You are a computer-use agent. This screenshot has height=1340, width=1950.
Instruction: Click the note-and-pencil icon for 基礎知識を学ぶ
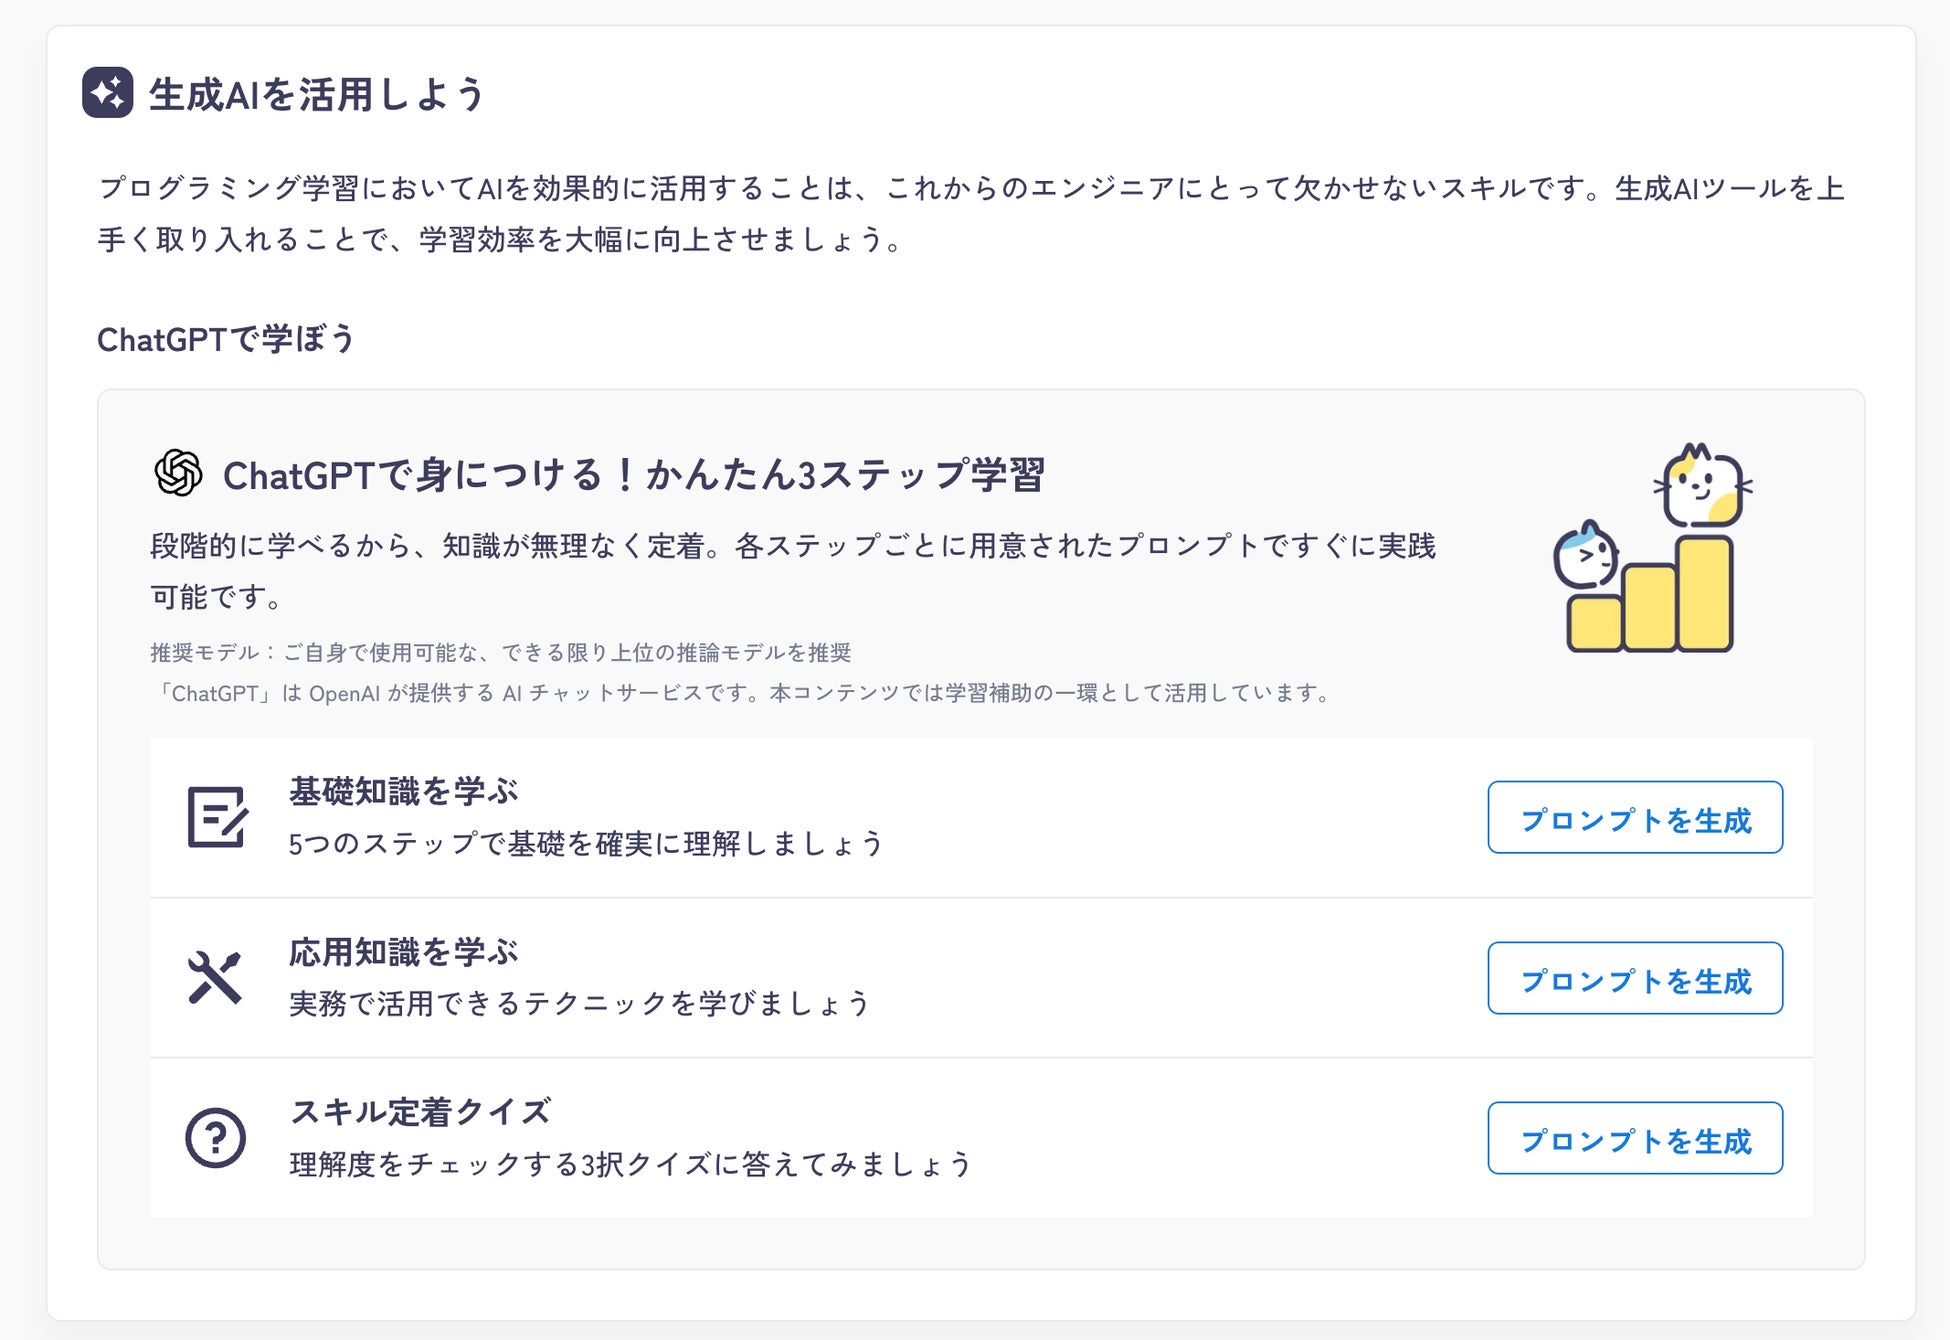pos(217,817)
